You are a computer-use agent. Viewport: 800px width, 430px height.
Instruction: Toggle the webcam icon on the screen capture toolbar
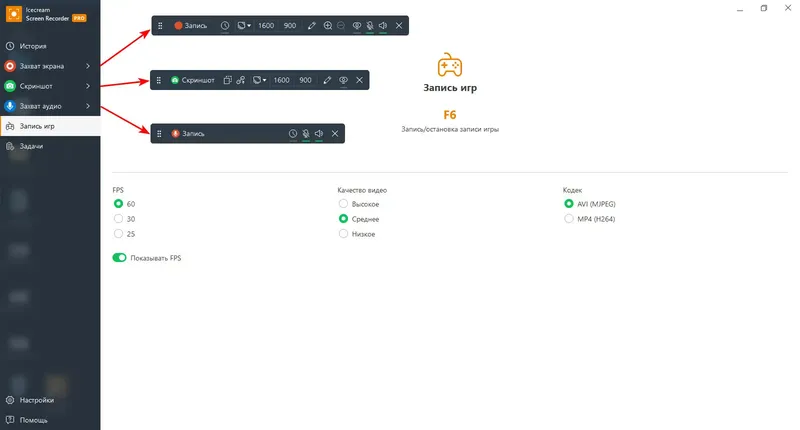(357, 26)
